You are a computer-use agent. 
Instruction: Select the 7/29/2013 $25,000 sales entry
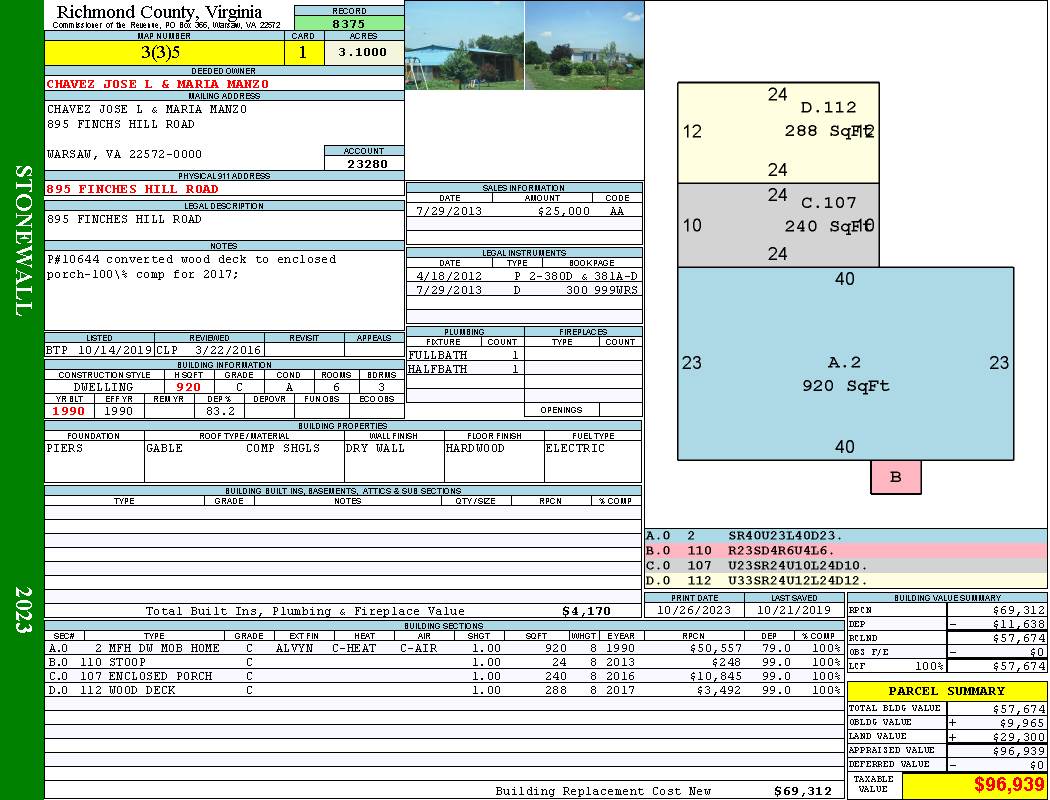click(524, 211)
